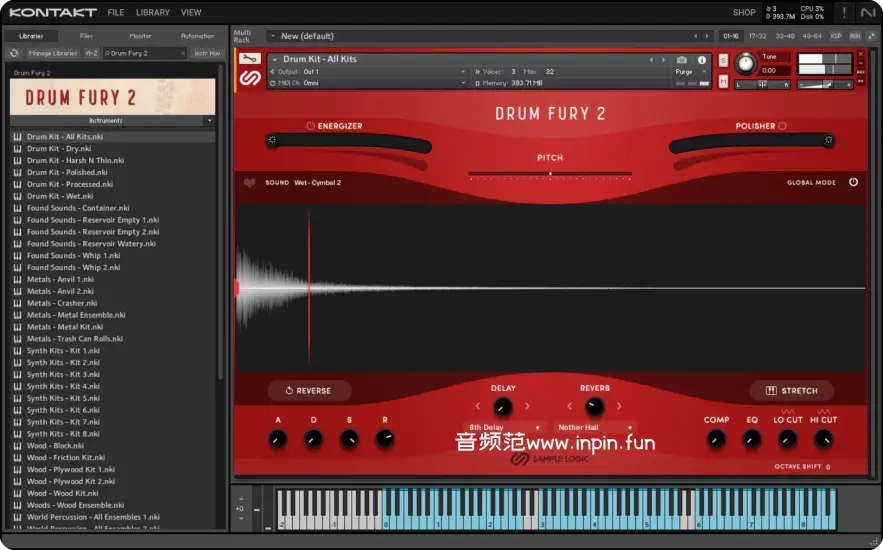Solo the instrument with S button
The image size is (883, 550).
click(x=723, y=61)
